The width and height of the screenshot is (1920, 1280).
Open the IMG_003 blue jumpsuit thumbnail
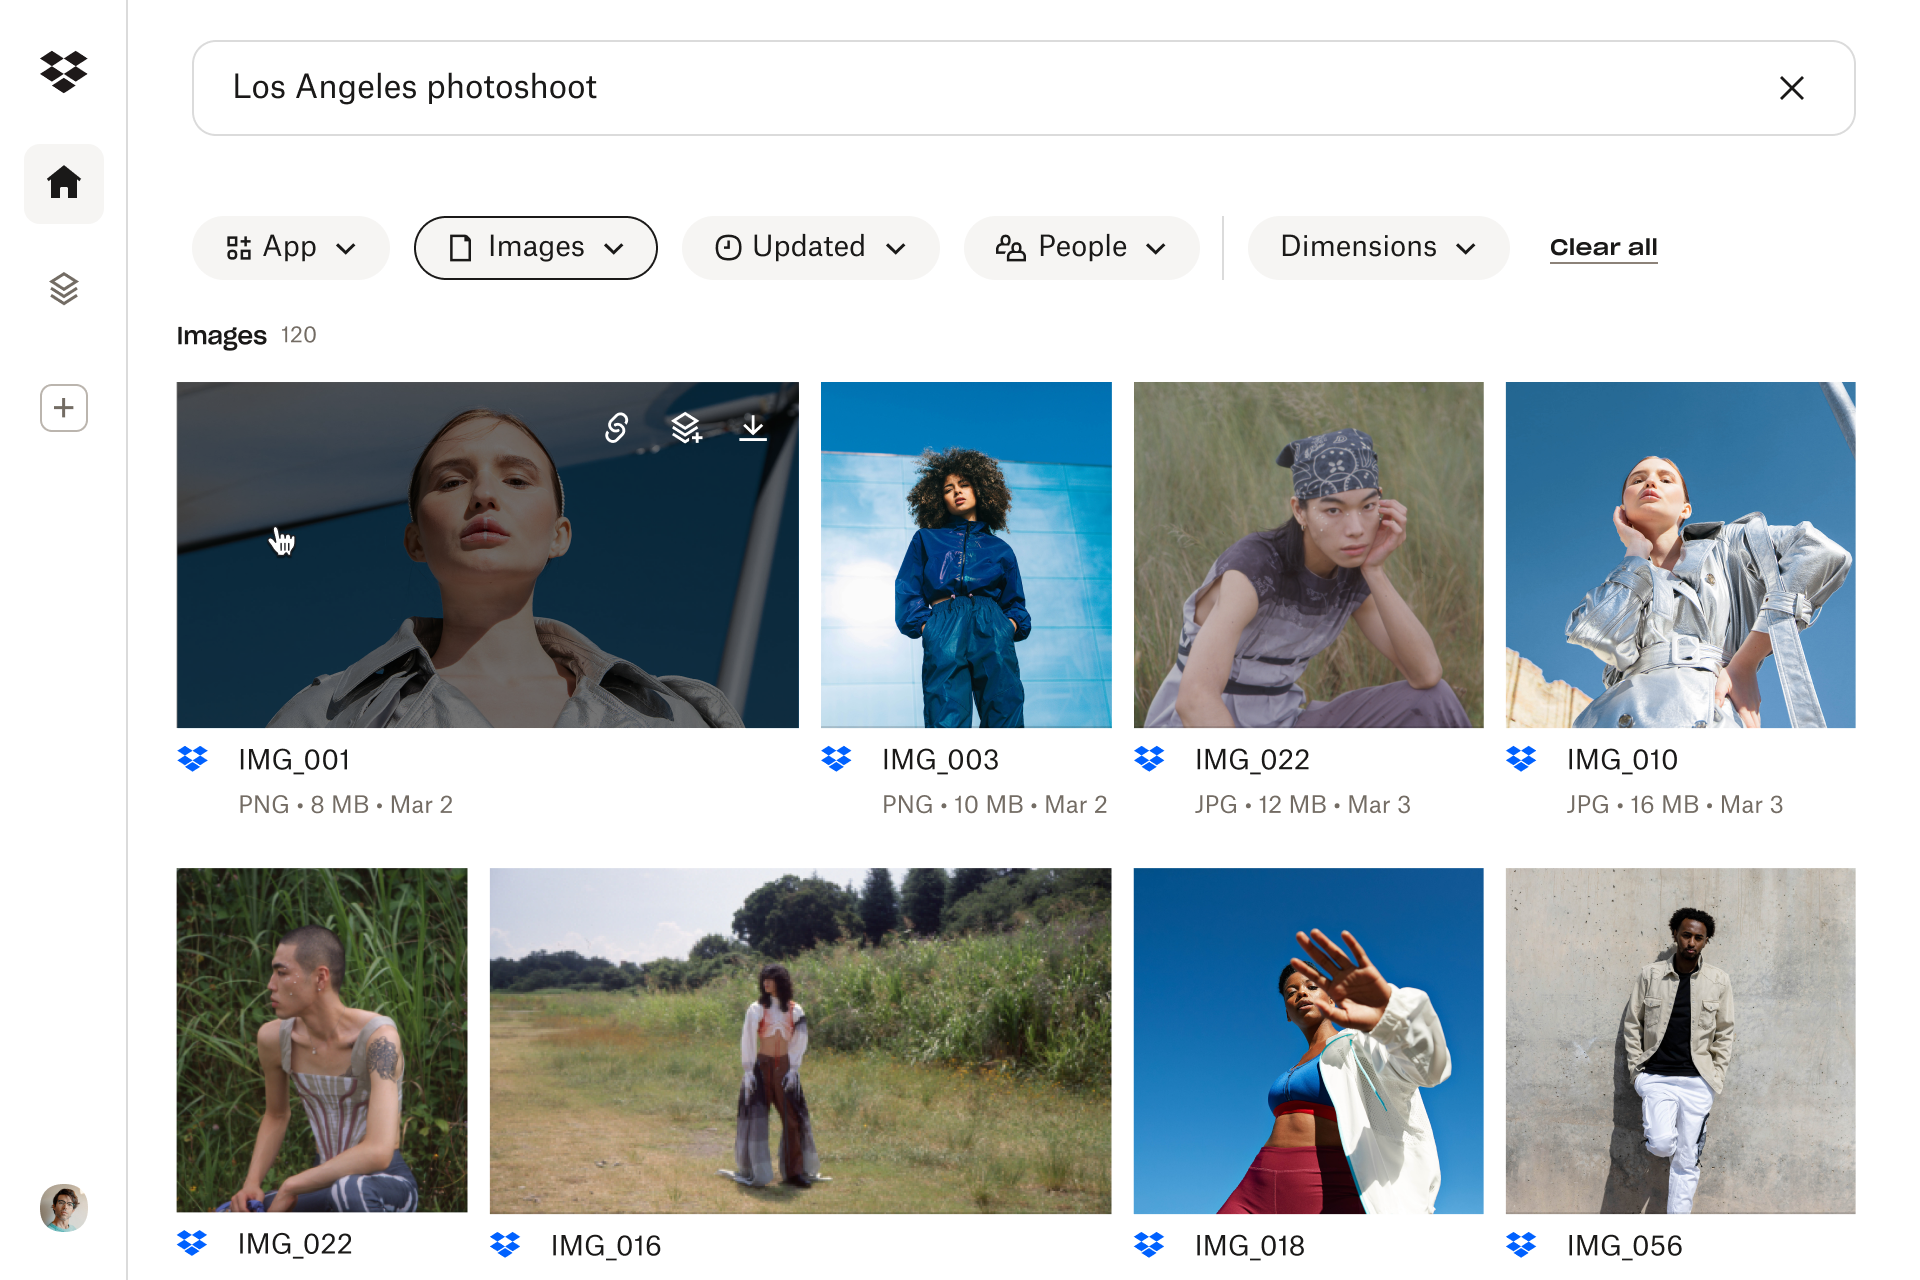(966, 555)
